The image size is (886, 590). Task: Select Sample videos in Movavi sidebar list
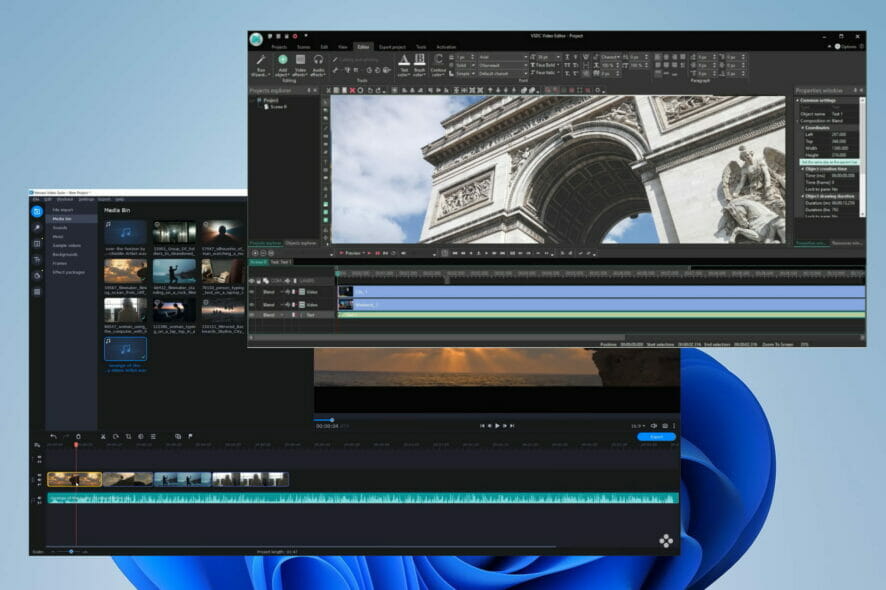point(67,245)
